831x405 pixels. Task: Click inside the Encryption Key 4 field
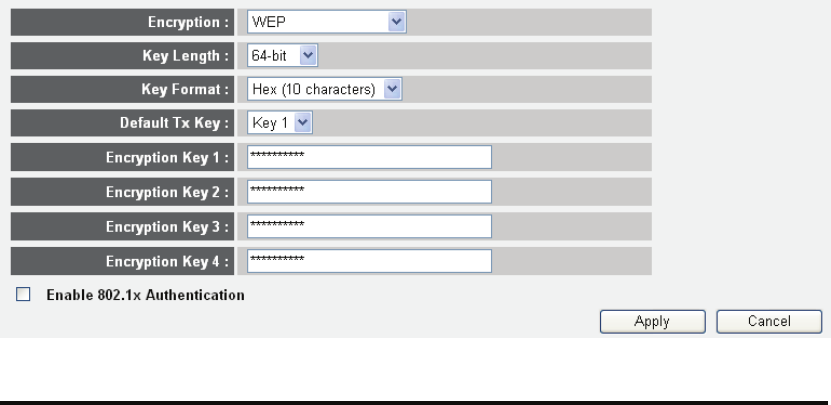370,261
